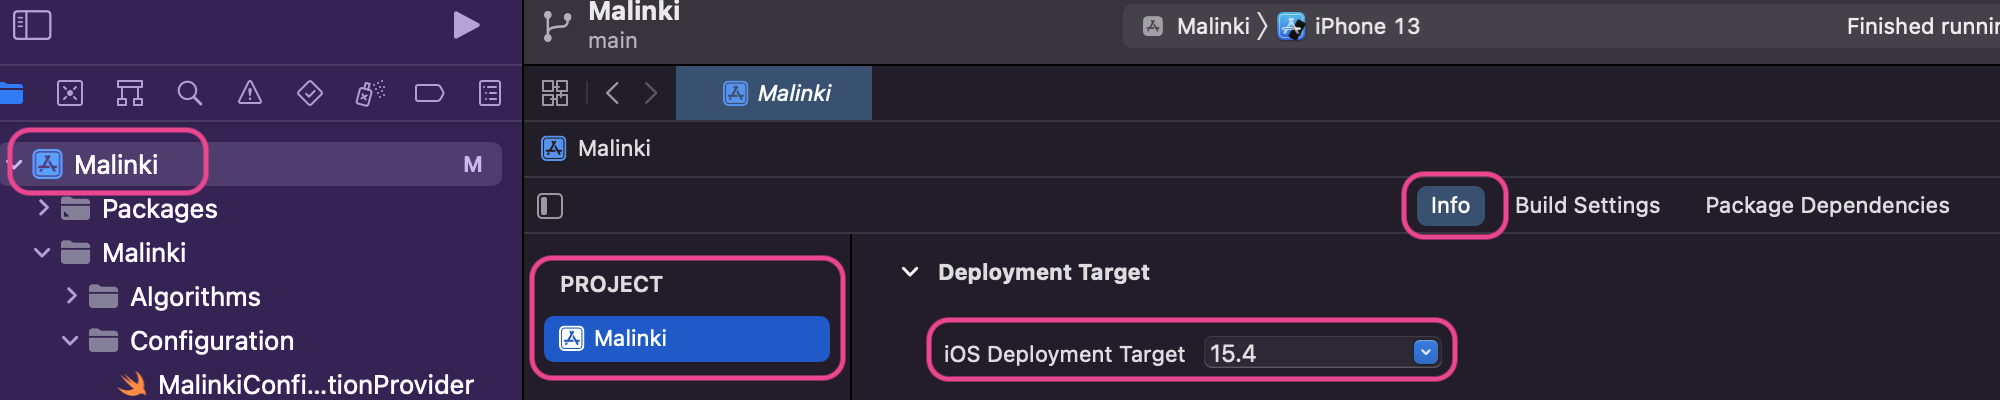Open MalinkiConfi...tionProvider Swift file
2000x400 pixels.
pos(295,384)
